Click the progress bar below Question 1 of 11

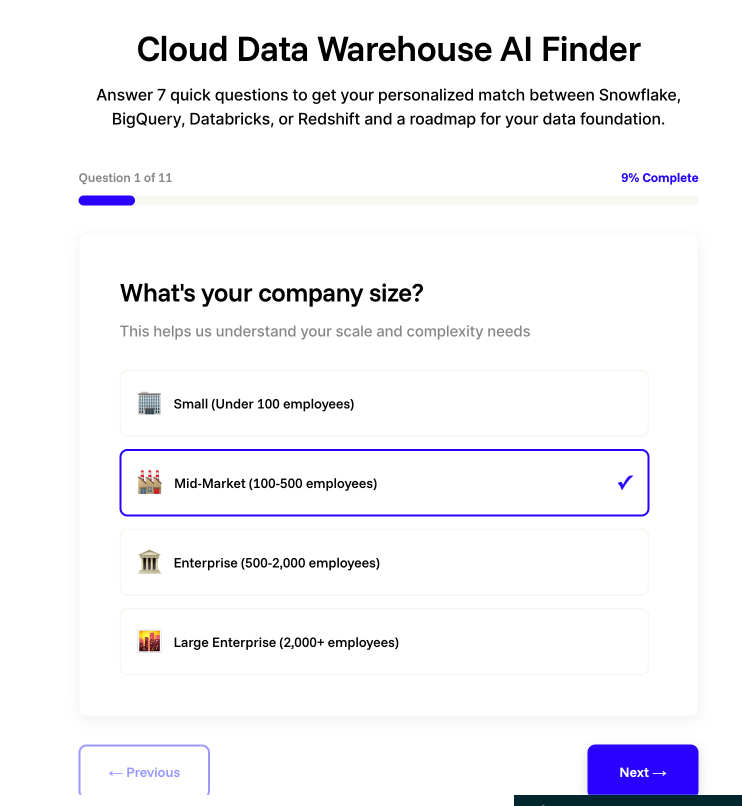(388, 200)
